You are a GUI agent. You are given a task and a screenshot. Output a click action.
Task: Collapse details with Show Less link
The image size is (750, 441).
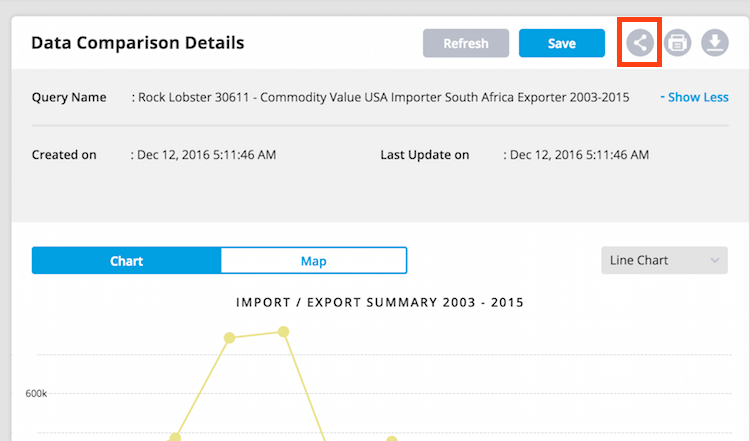(694, 97)
